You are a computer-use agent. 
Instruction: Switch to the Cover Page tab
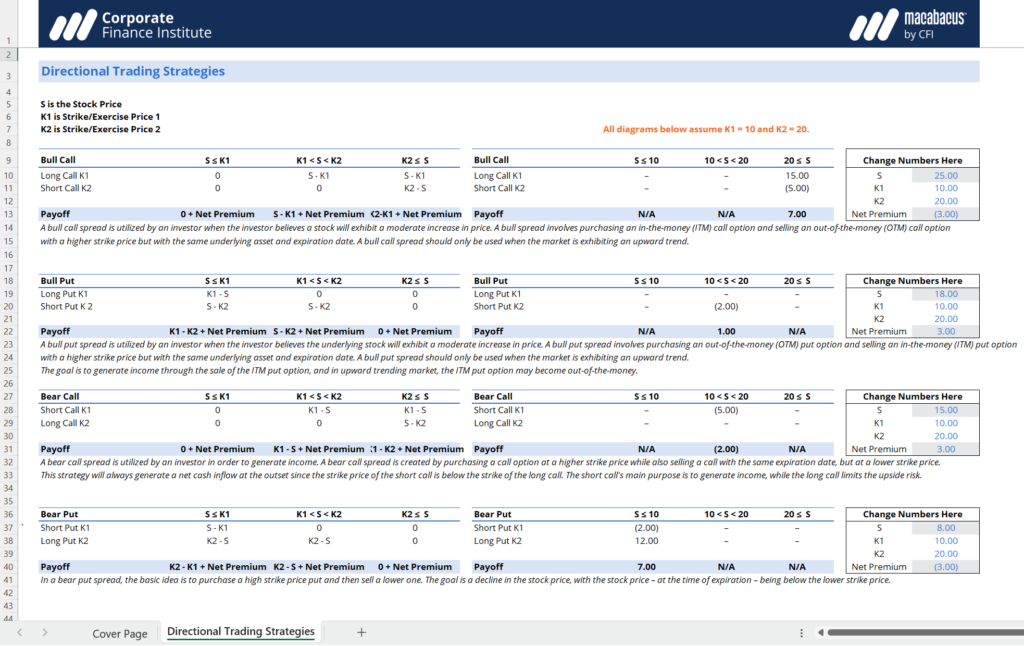pyautogui.click(x=122, y=633)
